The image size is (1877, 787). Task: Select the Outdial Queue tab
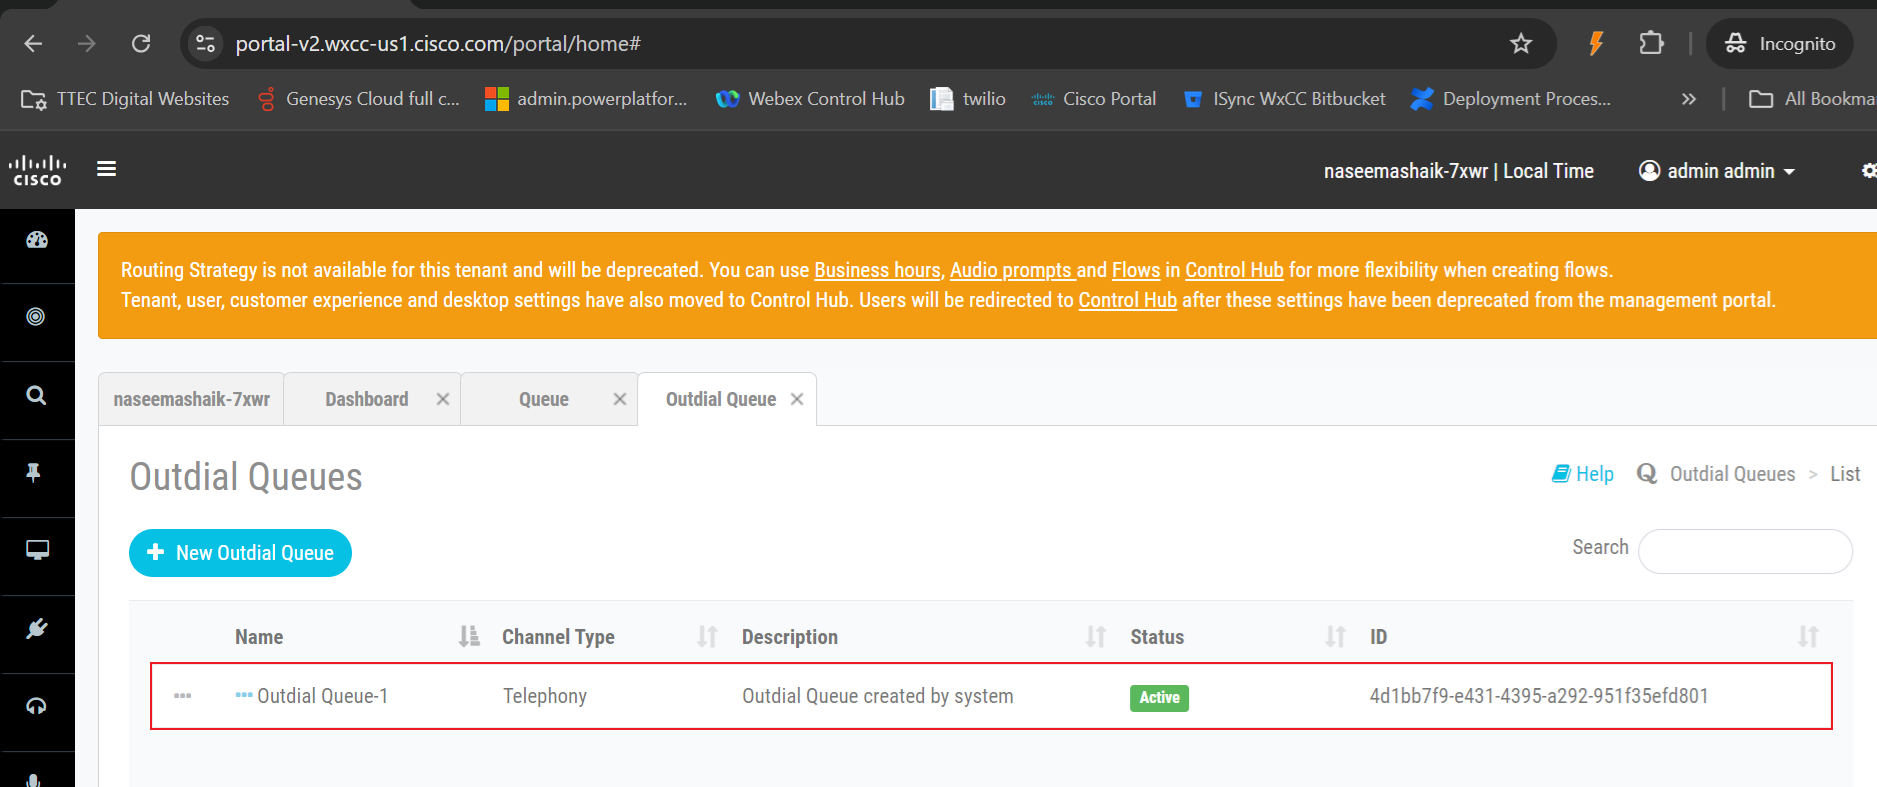pos(720,399)
